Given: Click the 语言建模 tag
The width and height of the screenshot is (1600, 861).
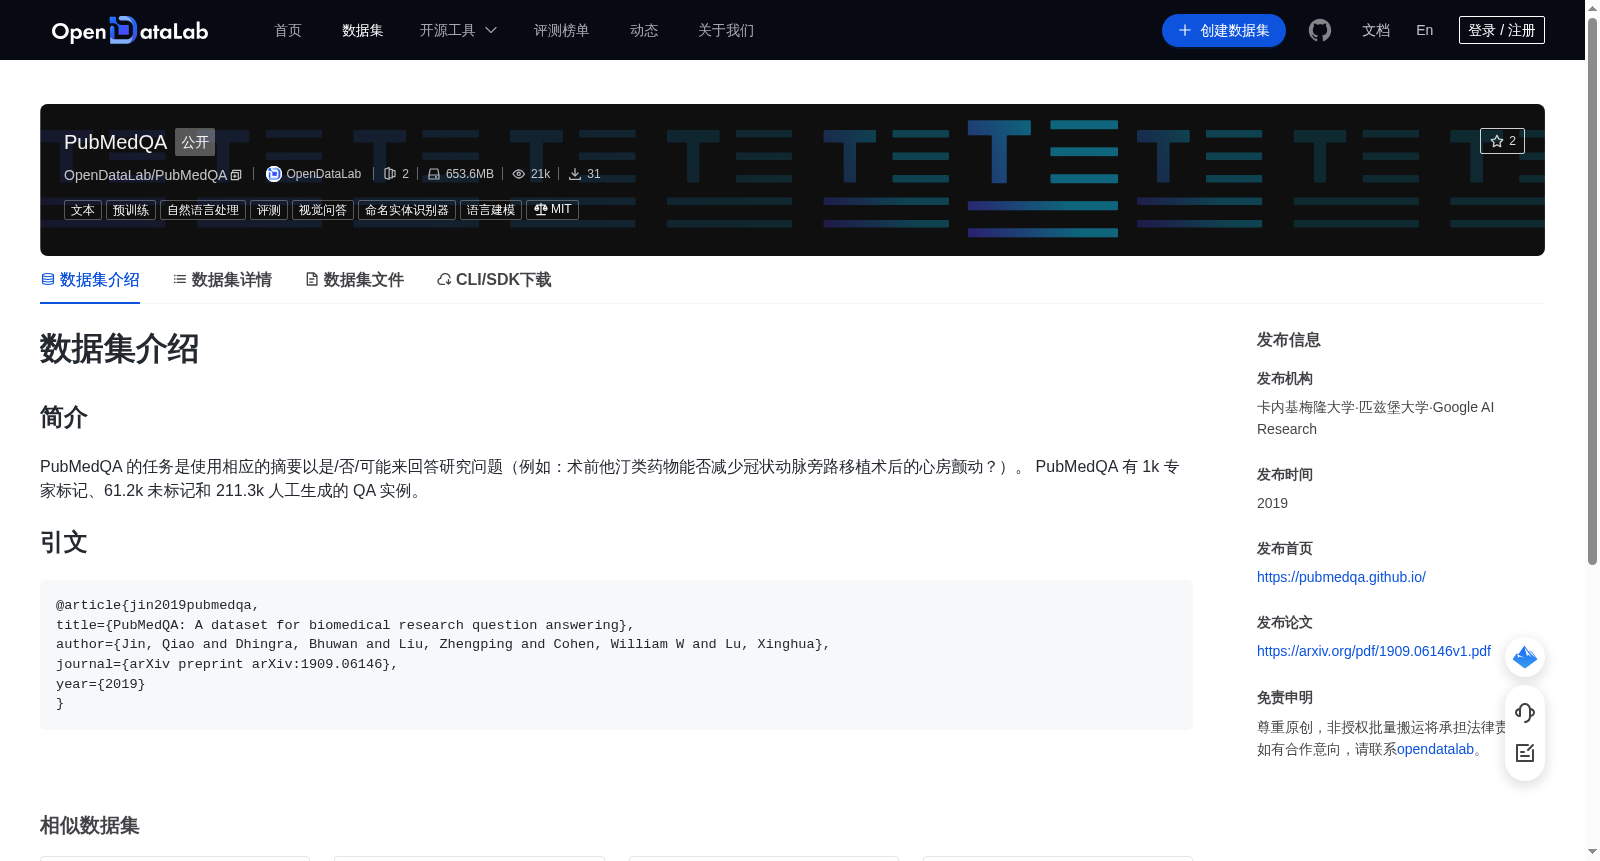Looking at the screenshot, I should (x=491, y=210).
